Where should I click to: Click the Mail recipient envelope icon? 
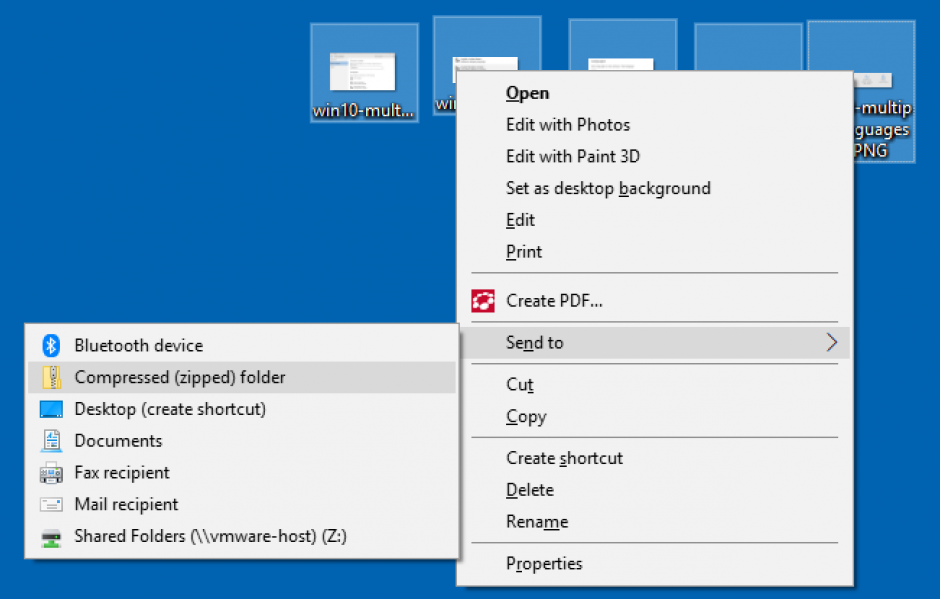coord(53,504)
